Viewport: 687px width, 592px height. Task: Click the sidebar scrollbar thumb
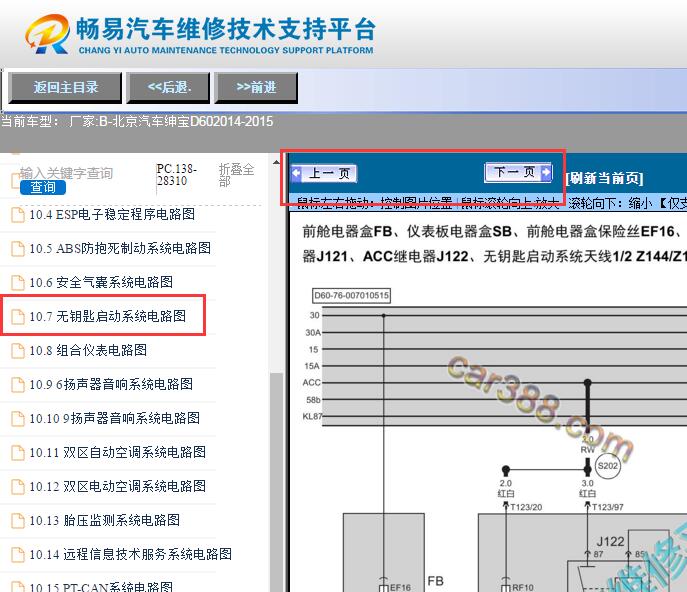pos(276,482)
